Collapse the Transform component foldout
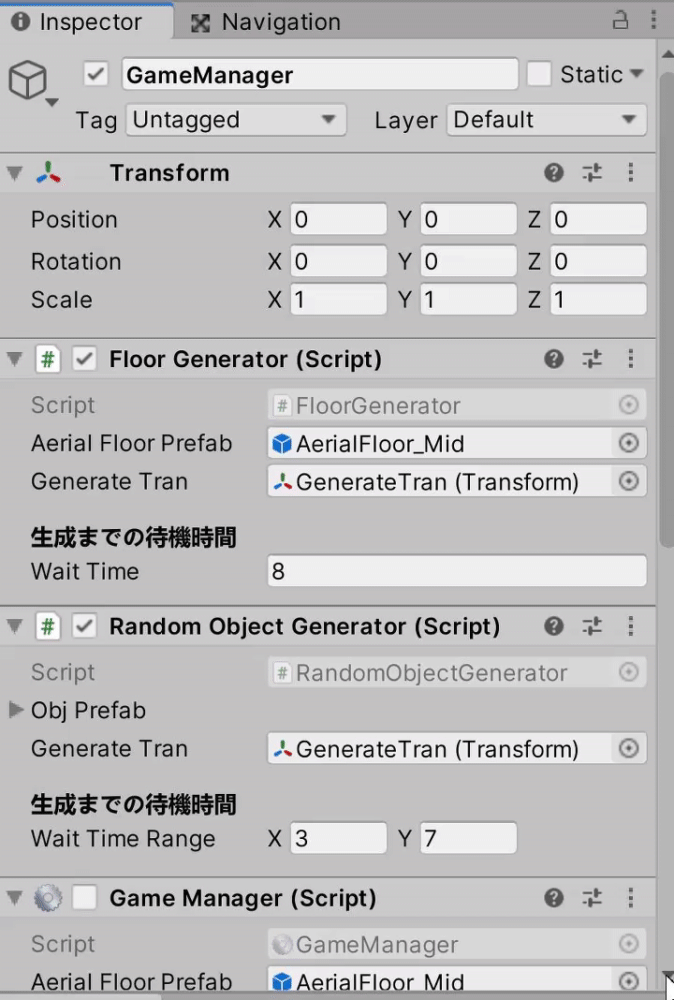This screenshot has width=674, height=1000. click(x=15, y=173)
